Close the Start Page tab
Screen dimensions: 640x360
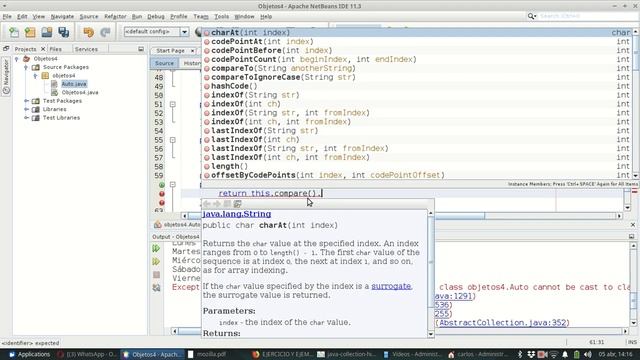192,51
